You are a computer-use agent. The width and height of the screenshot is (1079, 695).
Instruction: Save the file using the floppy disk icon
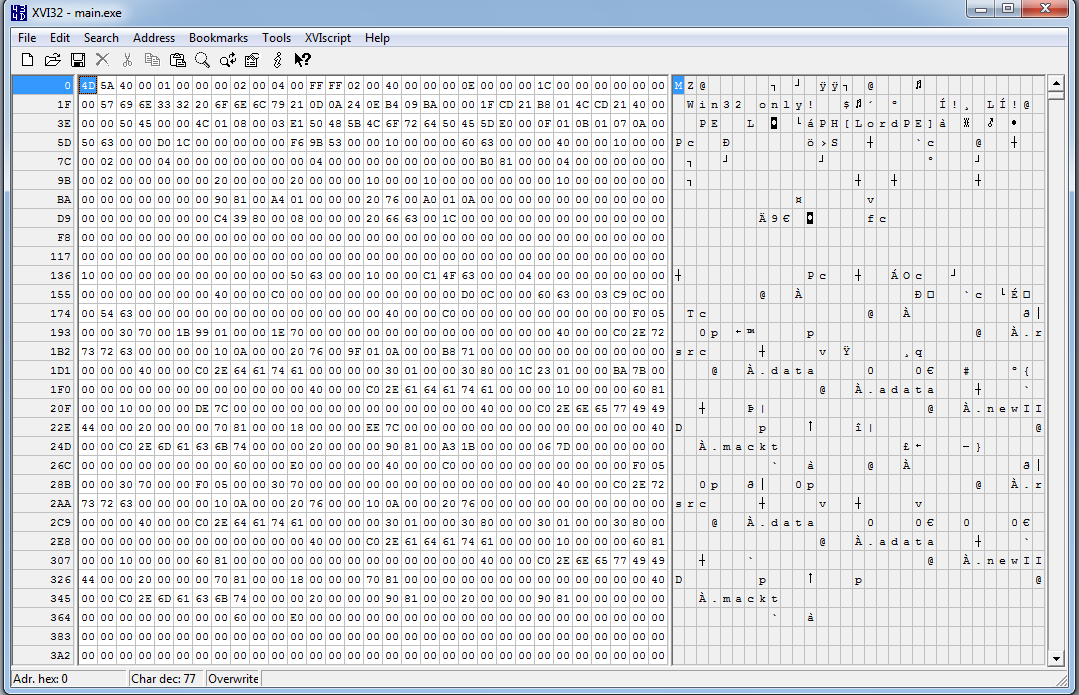coord(78,60)
